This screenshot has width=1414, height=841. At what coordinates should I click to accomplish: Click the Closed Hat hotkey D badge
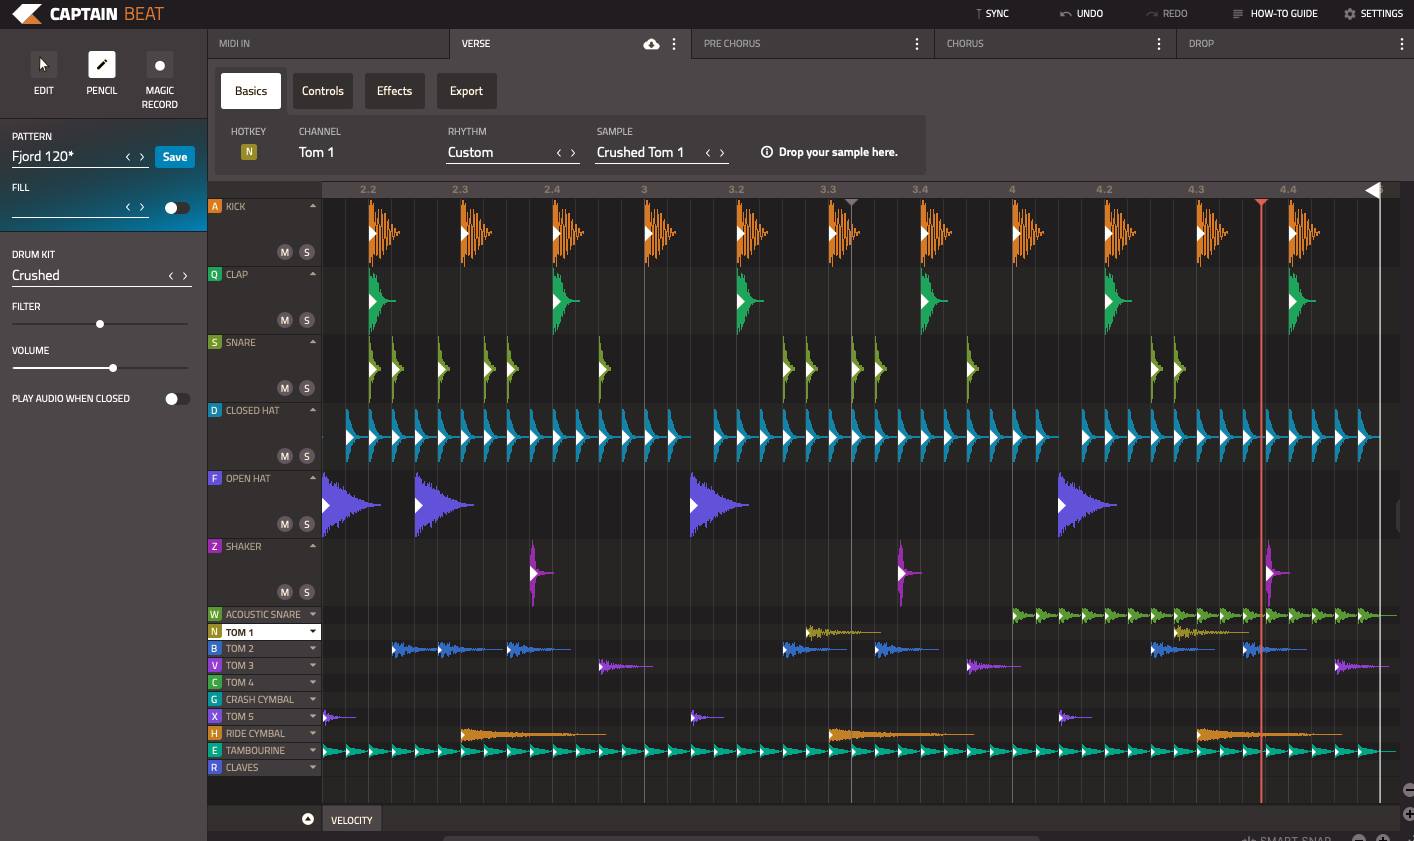tap(214, 410)
